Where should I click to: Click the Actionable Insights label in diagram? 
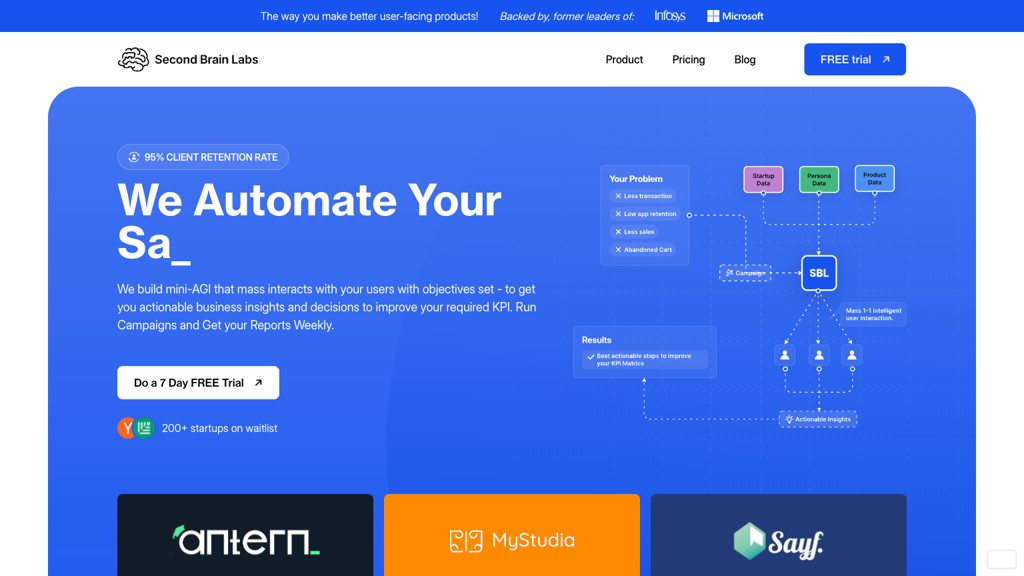[818, 419]
